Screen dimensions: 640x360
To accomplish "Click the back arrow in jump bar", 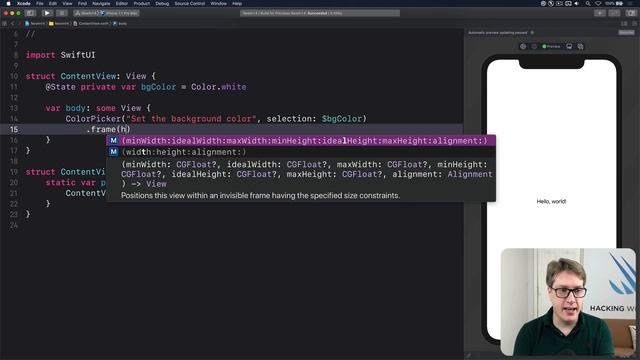I will [13, 24].
